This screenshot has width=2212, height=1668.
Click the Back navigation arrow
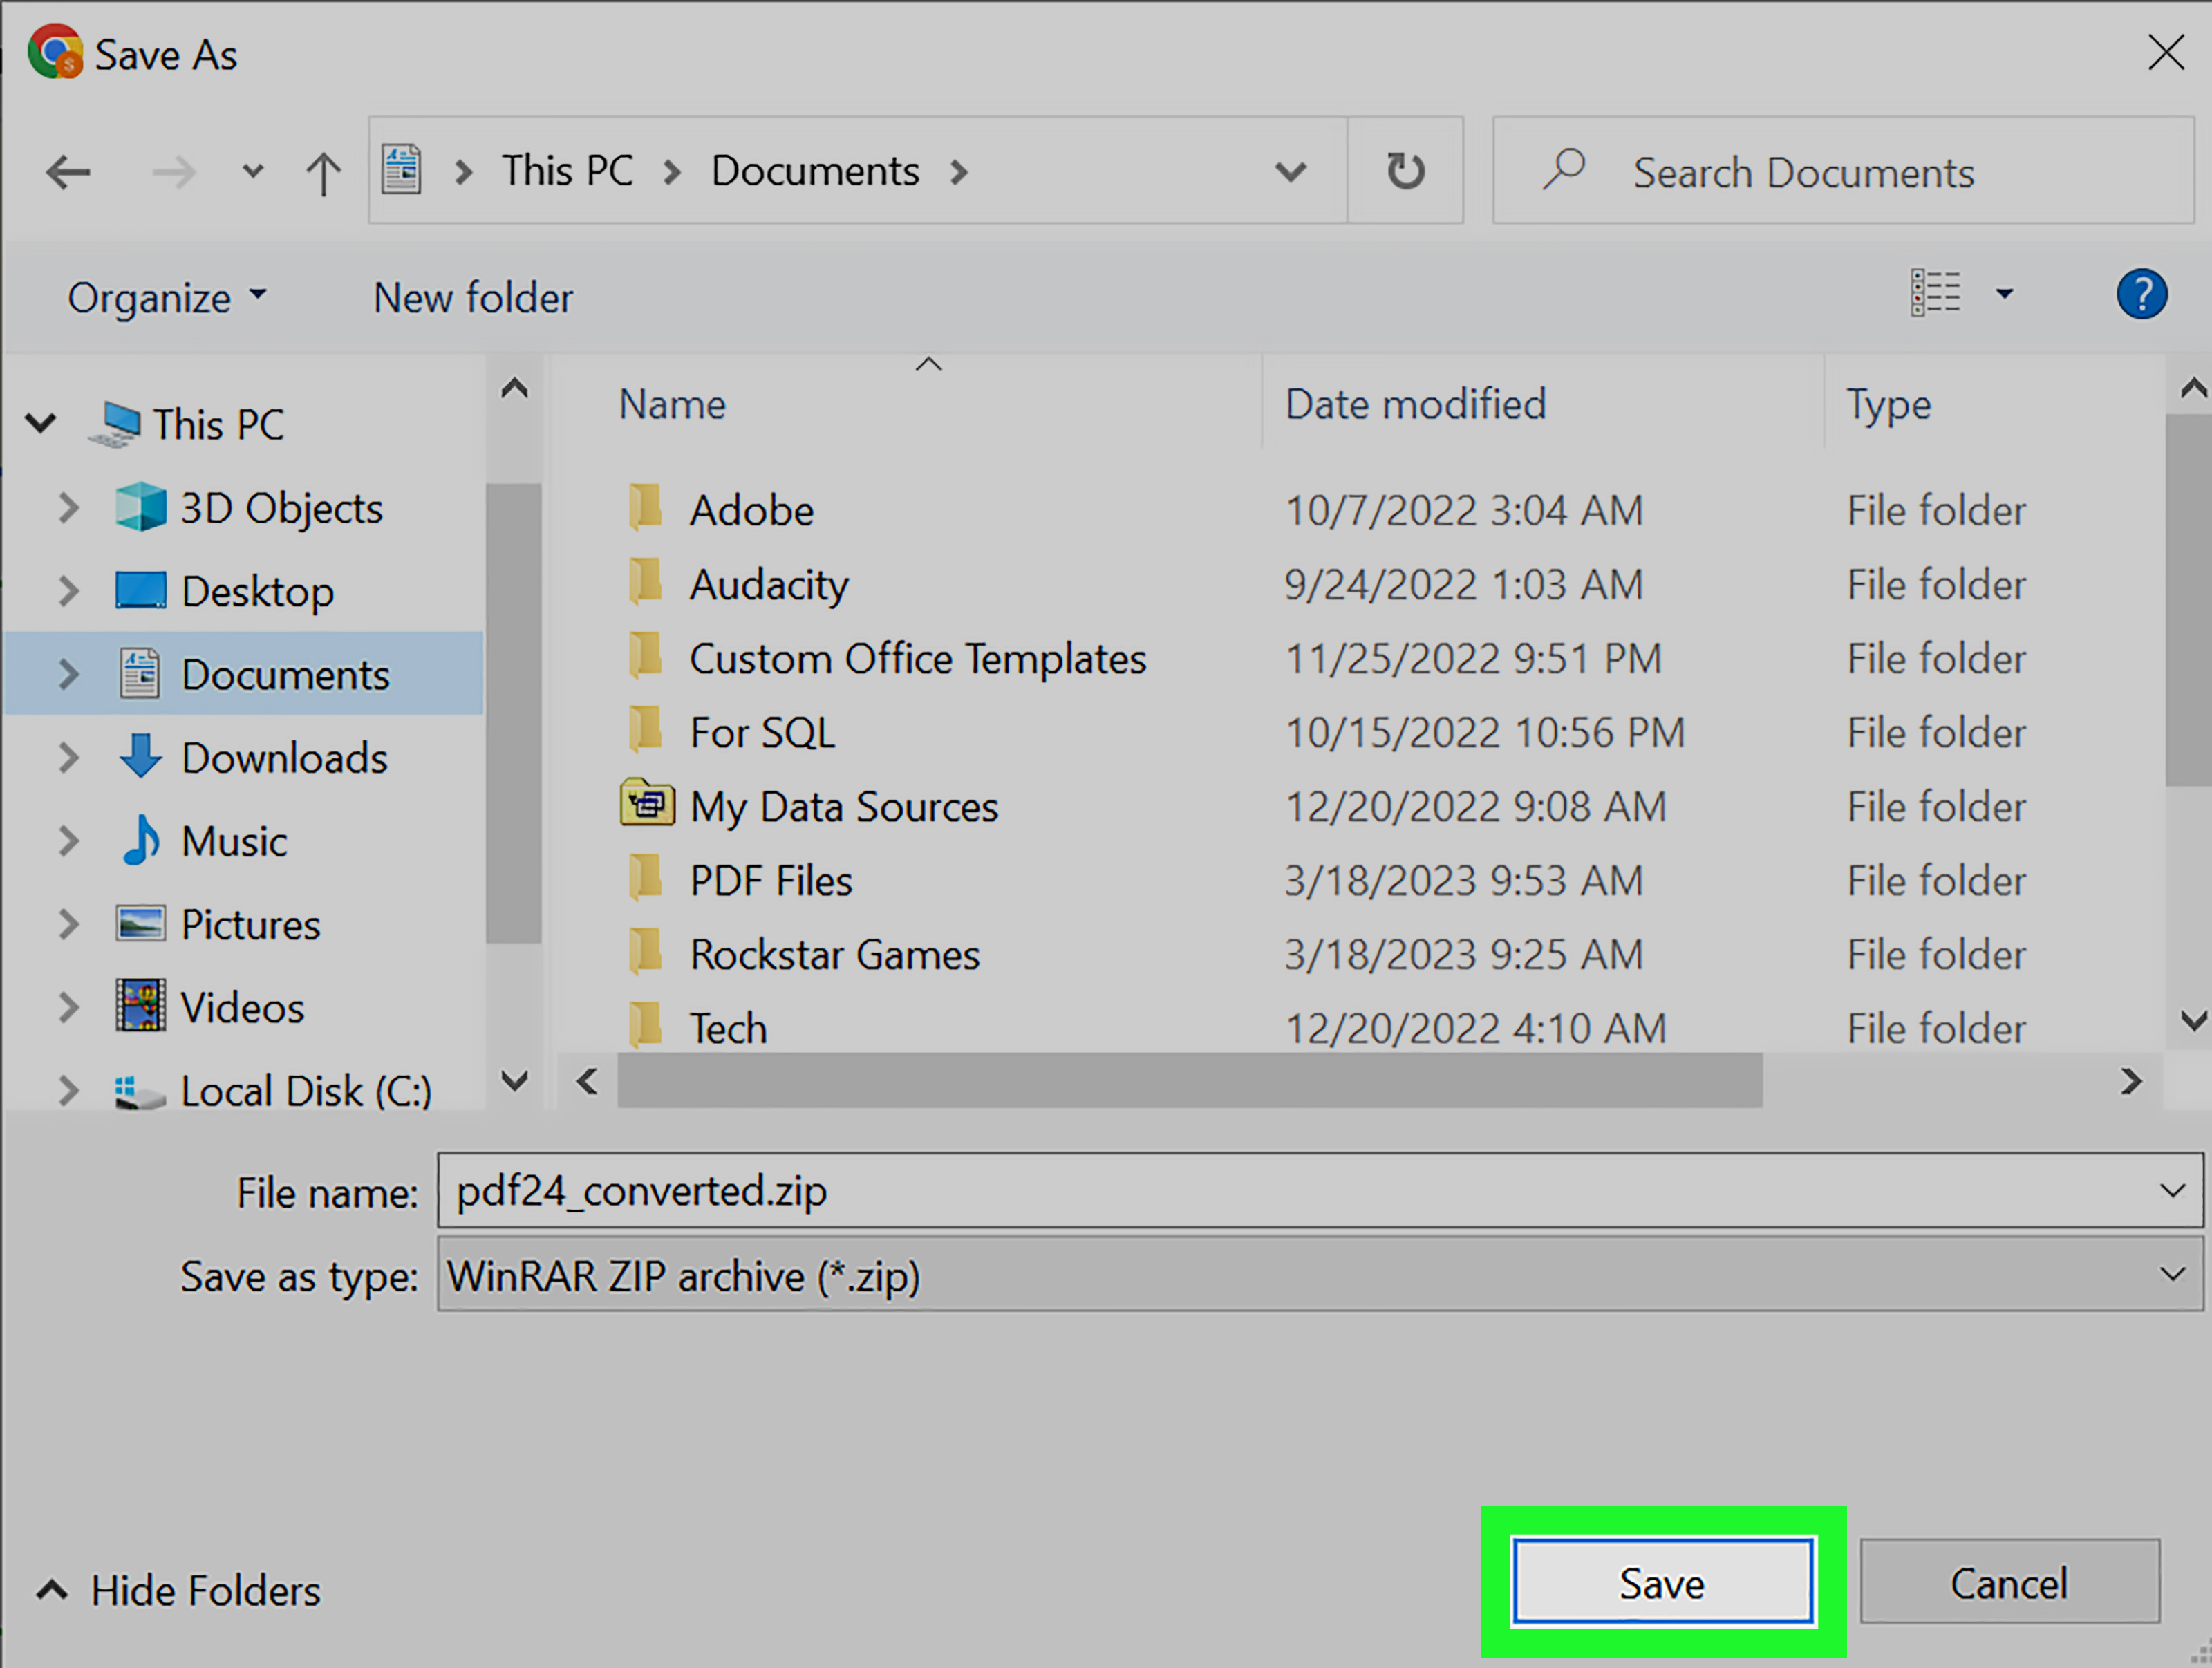[68, 172]
